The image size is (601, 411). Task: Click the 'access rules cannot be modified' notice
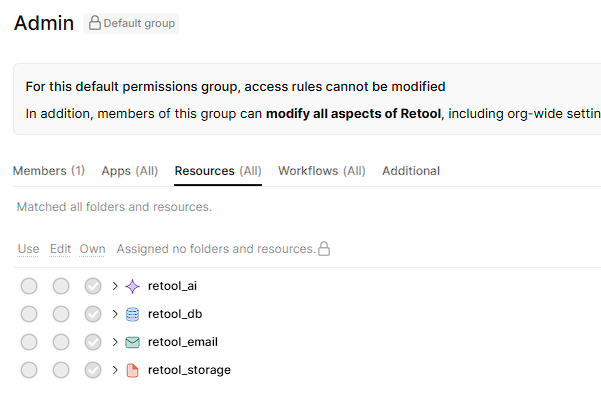tap(235, 87)
